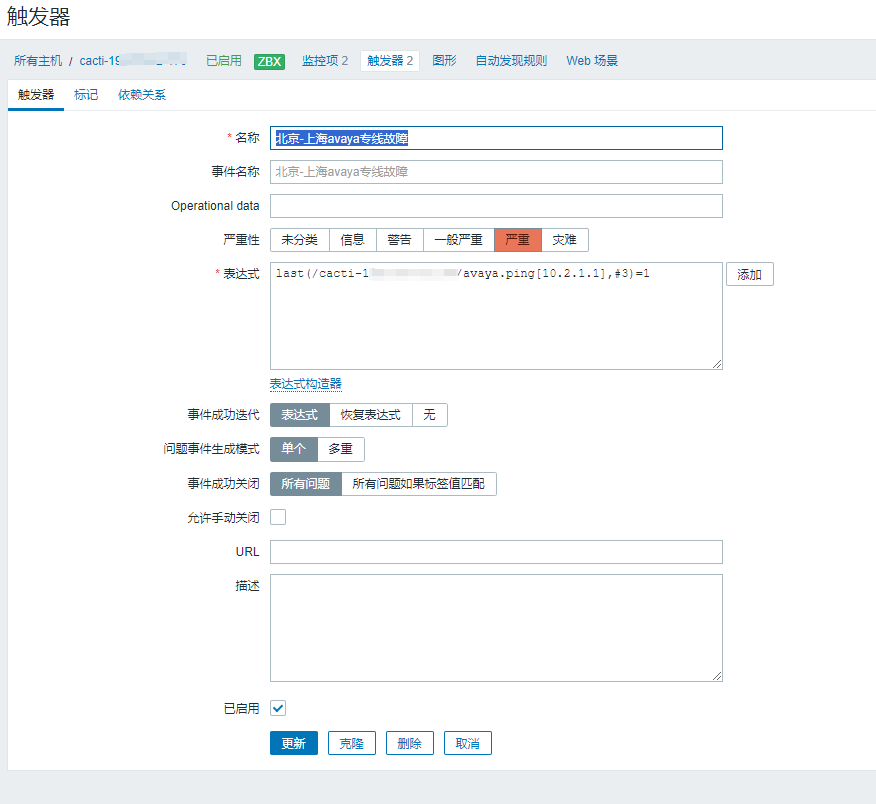Set severity to 未分类

[x=297, y=240]
